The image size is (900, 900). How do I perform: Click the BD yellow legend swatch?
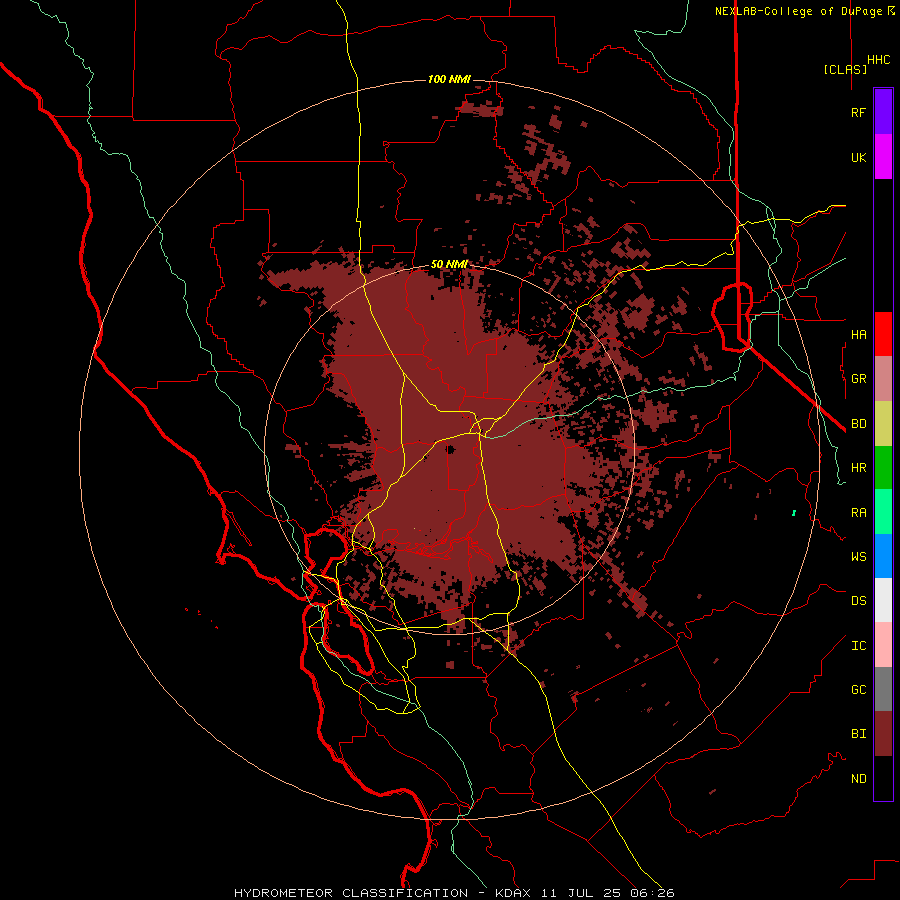point(883,423)
